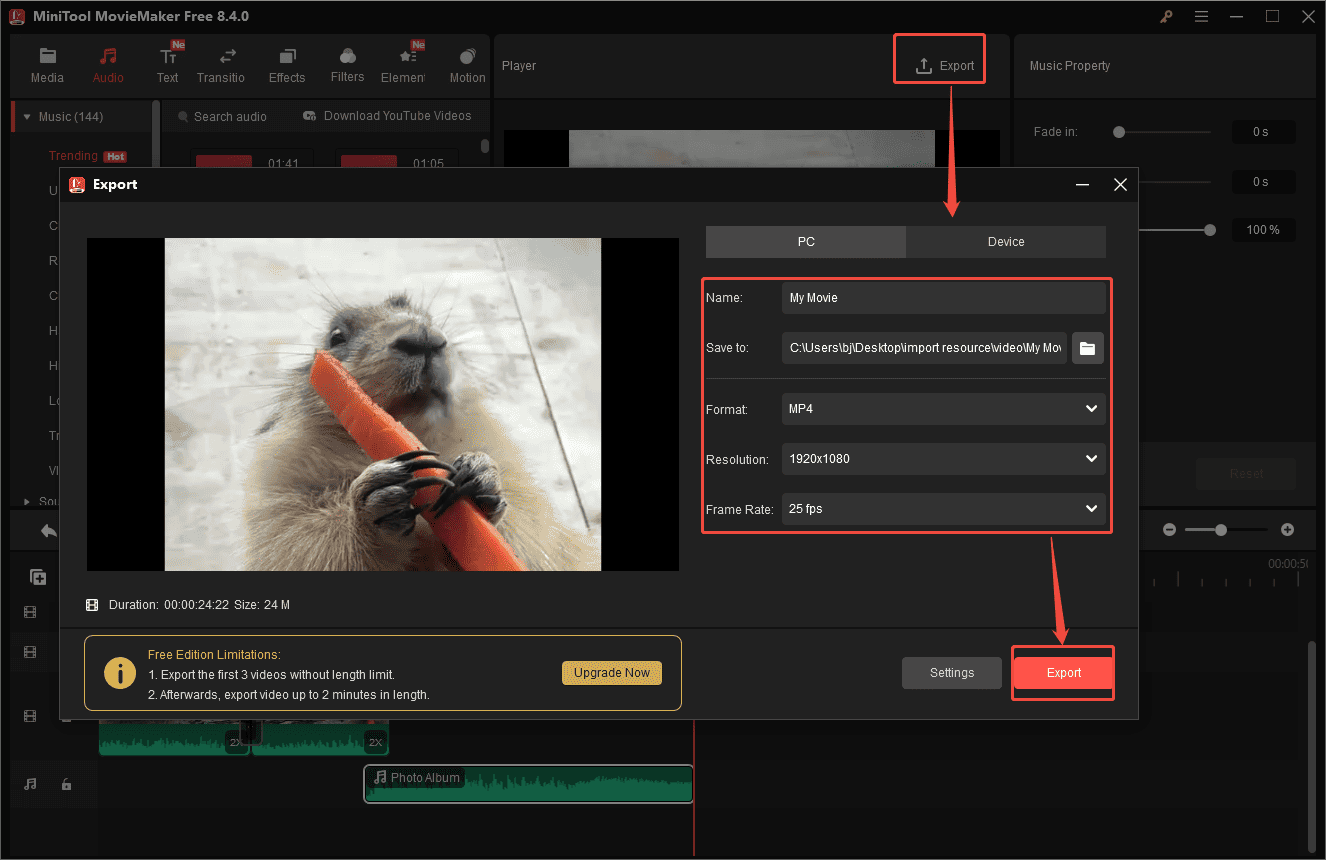This screenshot has width=1326, height=860.
Task: Open the Resolution dropdown showing 1920x1080
Action: point(943,458)
